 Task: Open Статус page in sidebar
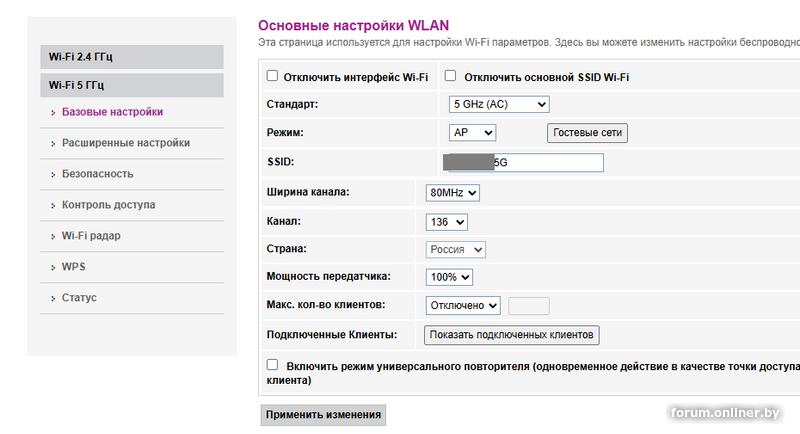point(79,298)
